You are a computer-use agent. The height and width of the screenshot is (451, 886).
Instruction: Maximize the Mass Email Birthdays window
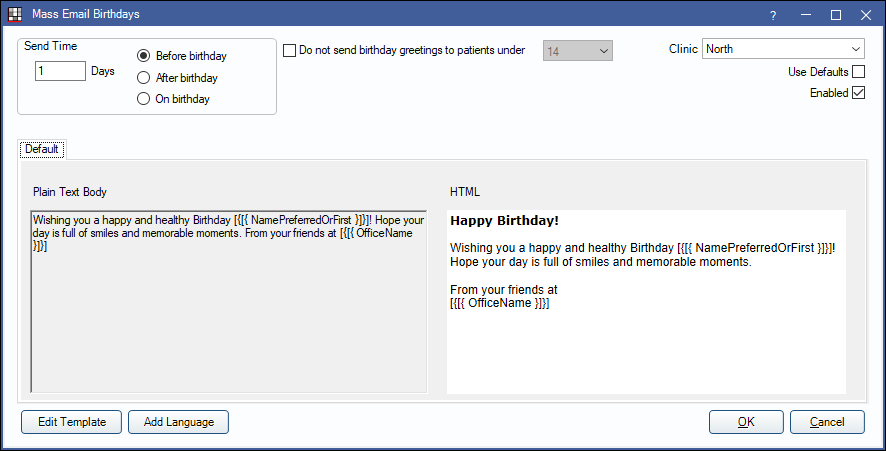click(836, 15)
